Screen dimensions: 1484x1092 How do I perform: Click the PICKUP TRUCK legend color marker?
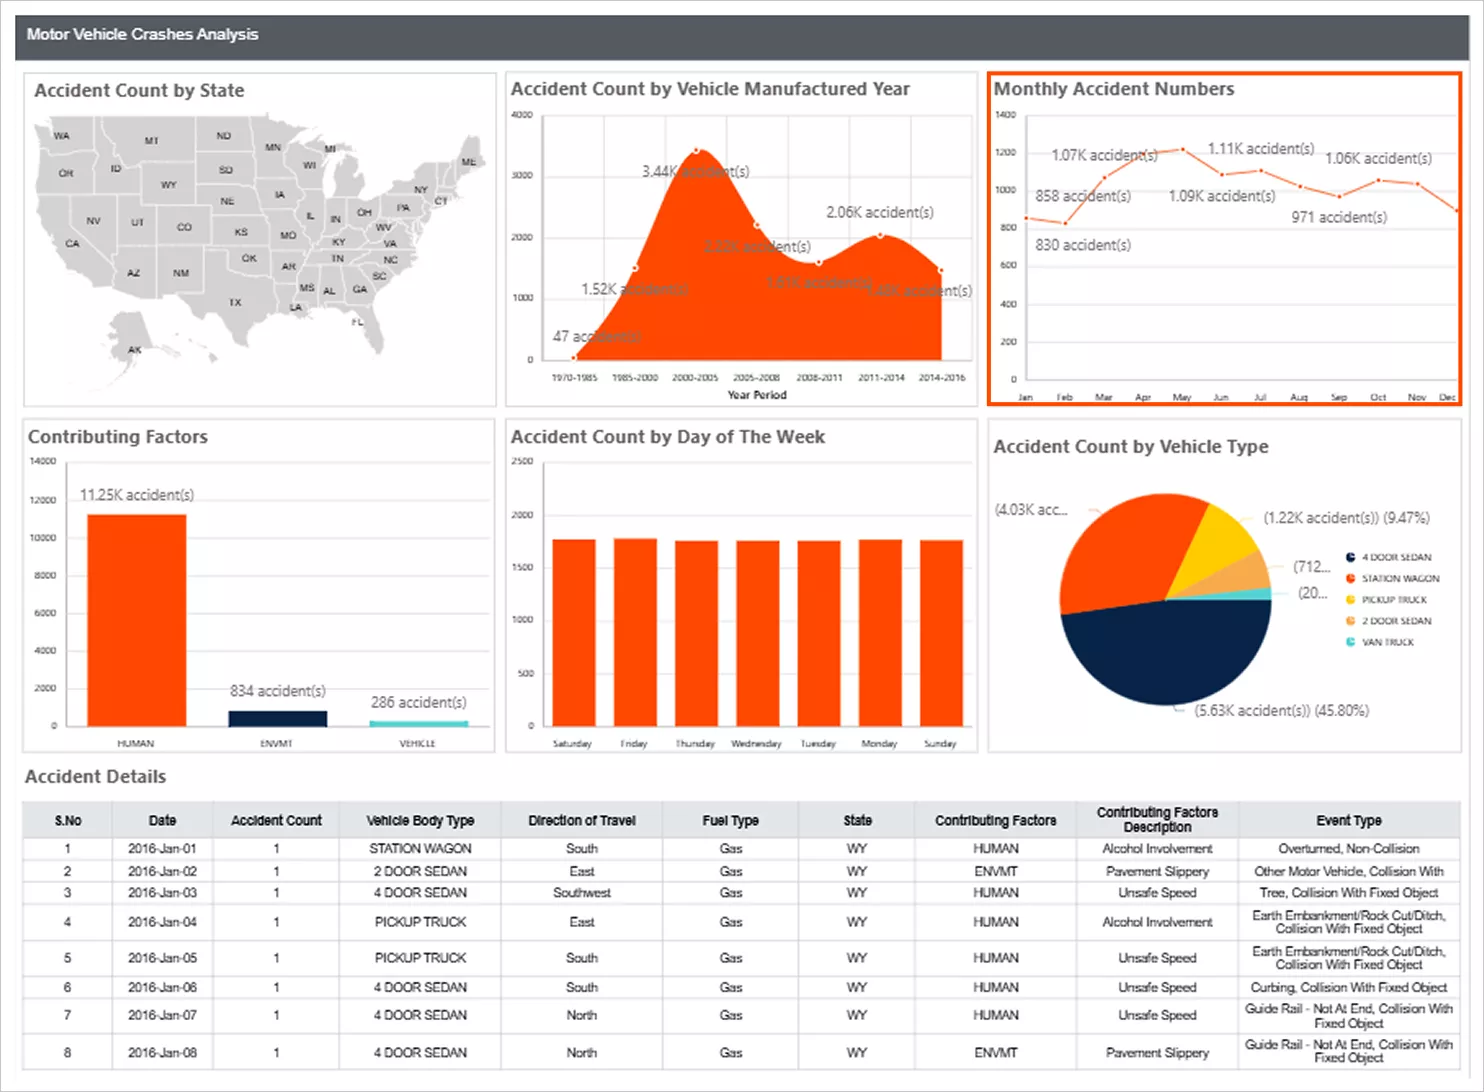(1350, 600)
